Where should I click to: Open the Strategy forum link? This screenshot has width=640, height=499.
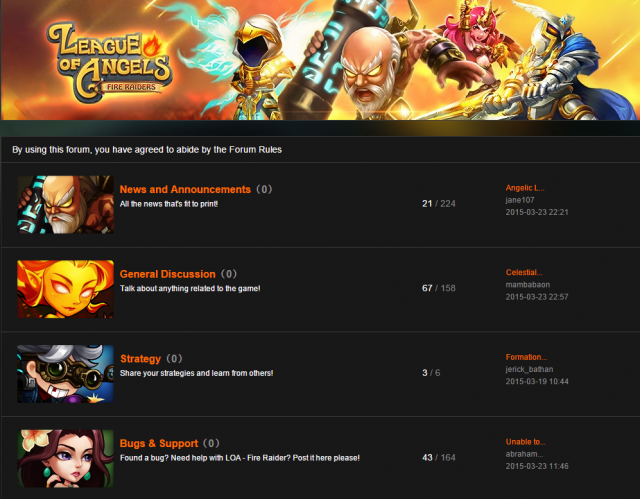pos(140,359)
